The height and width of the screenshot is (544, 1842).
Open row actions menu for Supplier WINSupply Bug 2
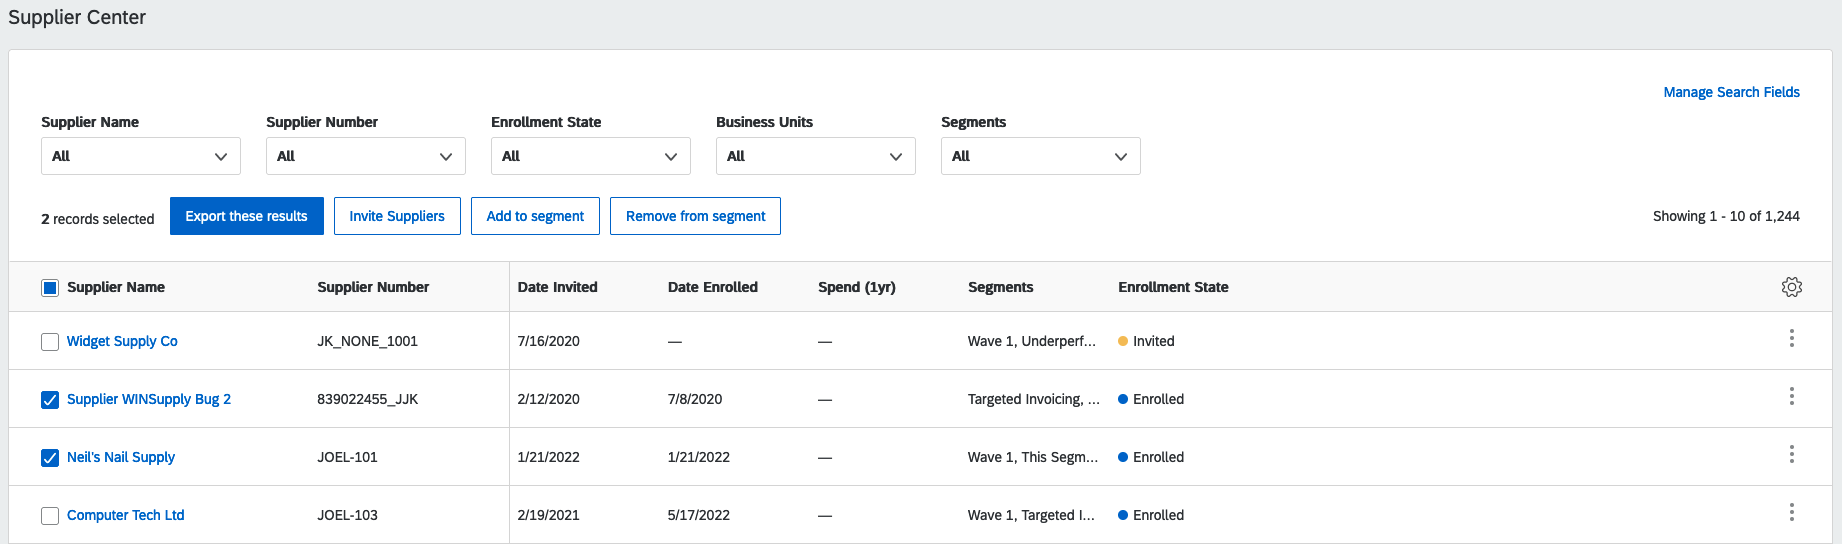click(x=1791, y=396)
